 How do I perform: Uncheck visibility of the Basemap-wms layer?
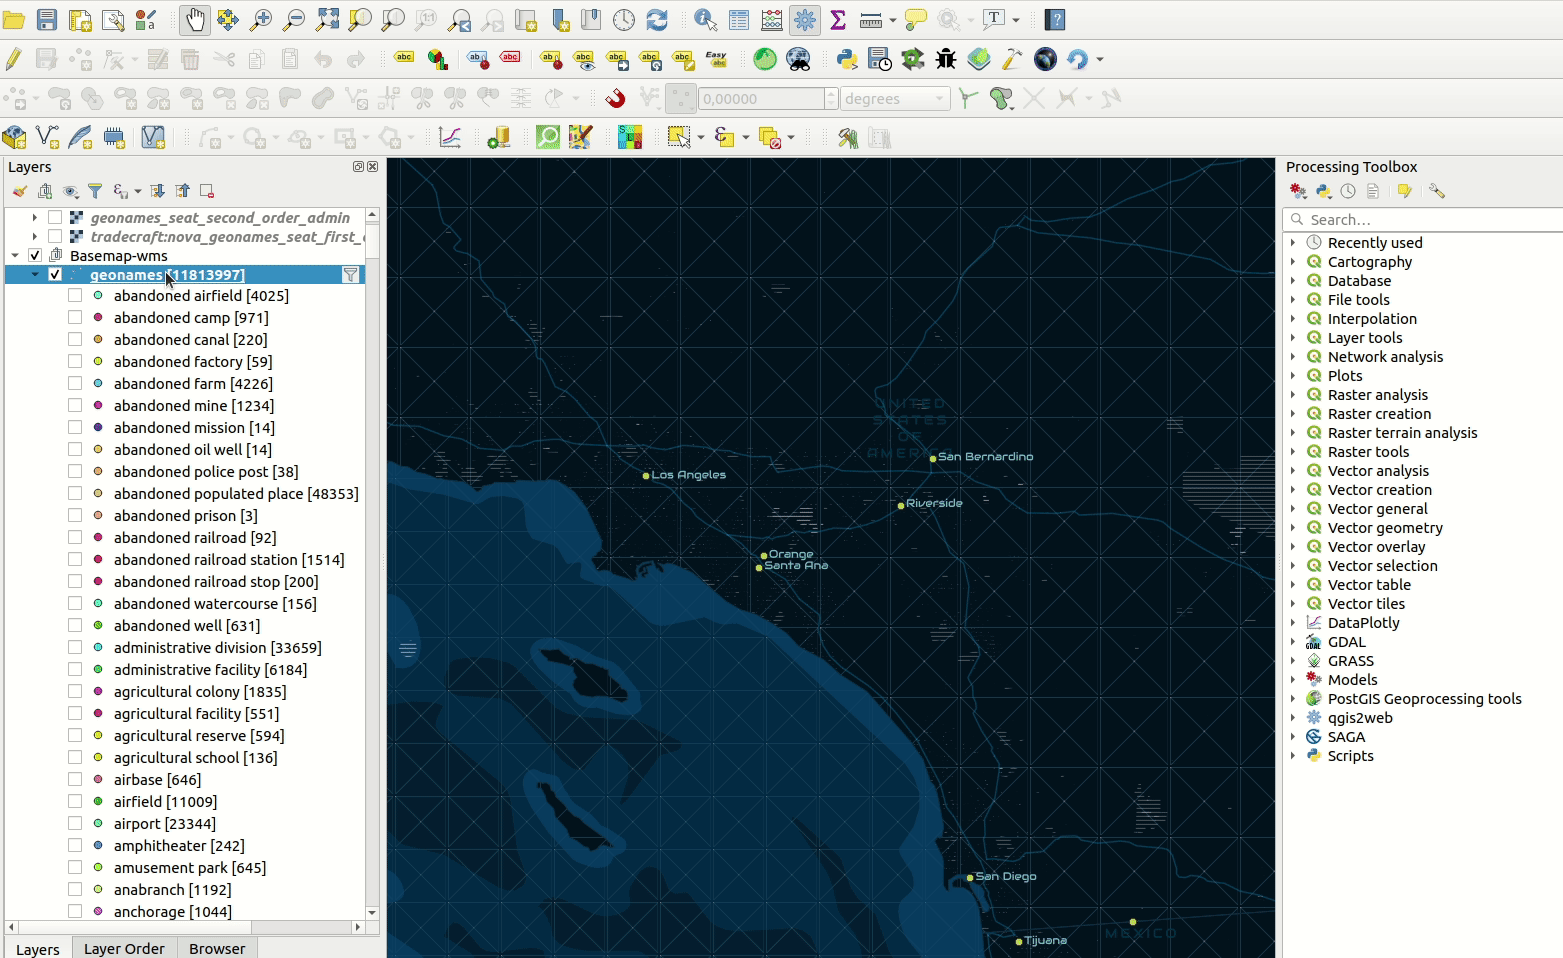33,255
